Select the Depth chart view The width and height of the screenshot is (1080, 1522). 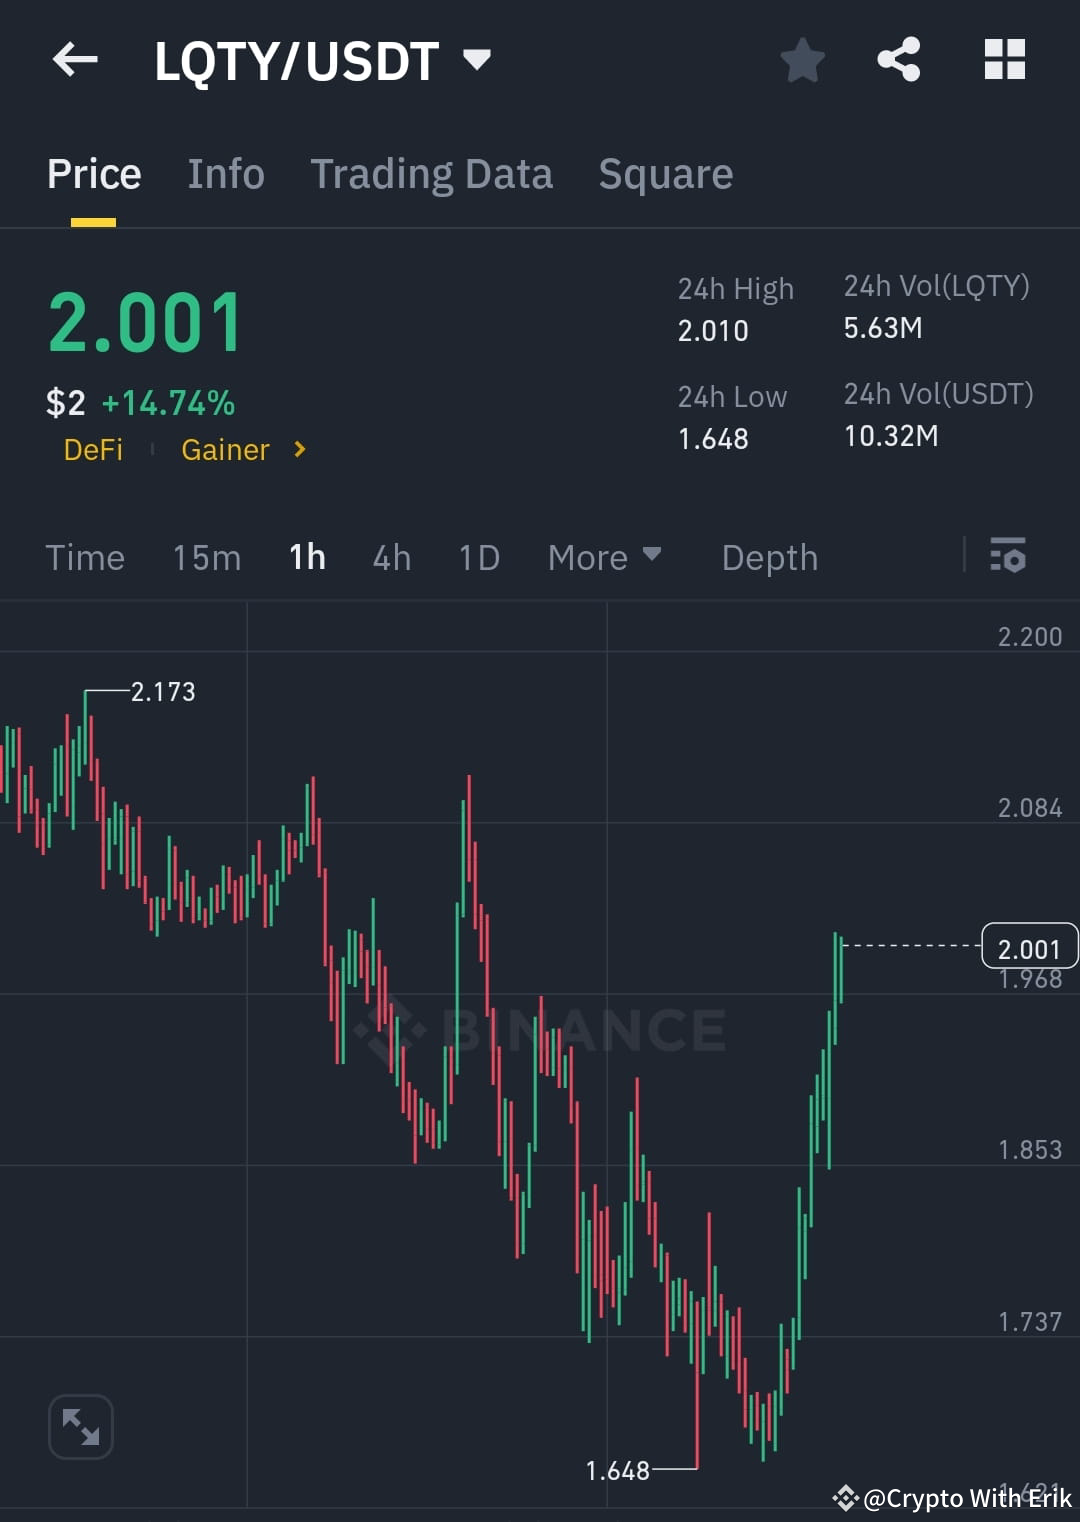pyautogui.click(x=769, y=557)
